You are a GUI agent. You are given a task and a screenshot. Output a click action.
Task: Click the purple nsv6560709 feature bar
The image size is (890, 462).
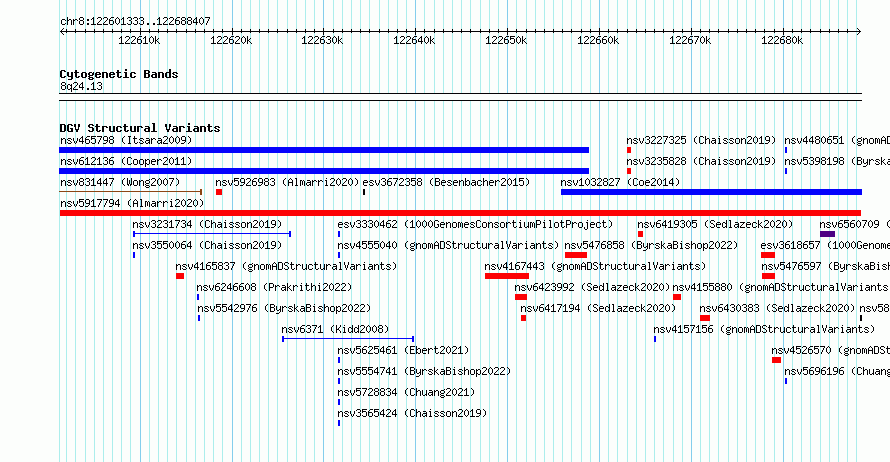(x=828, y=234)
